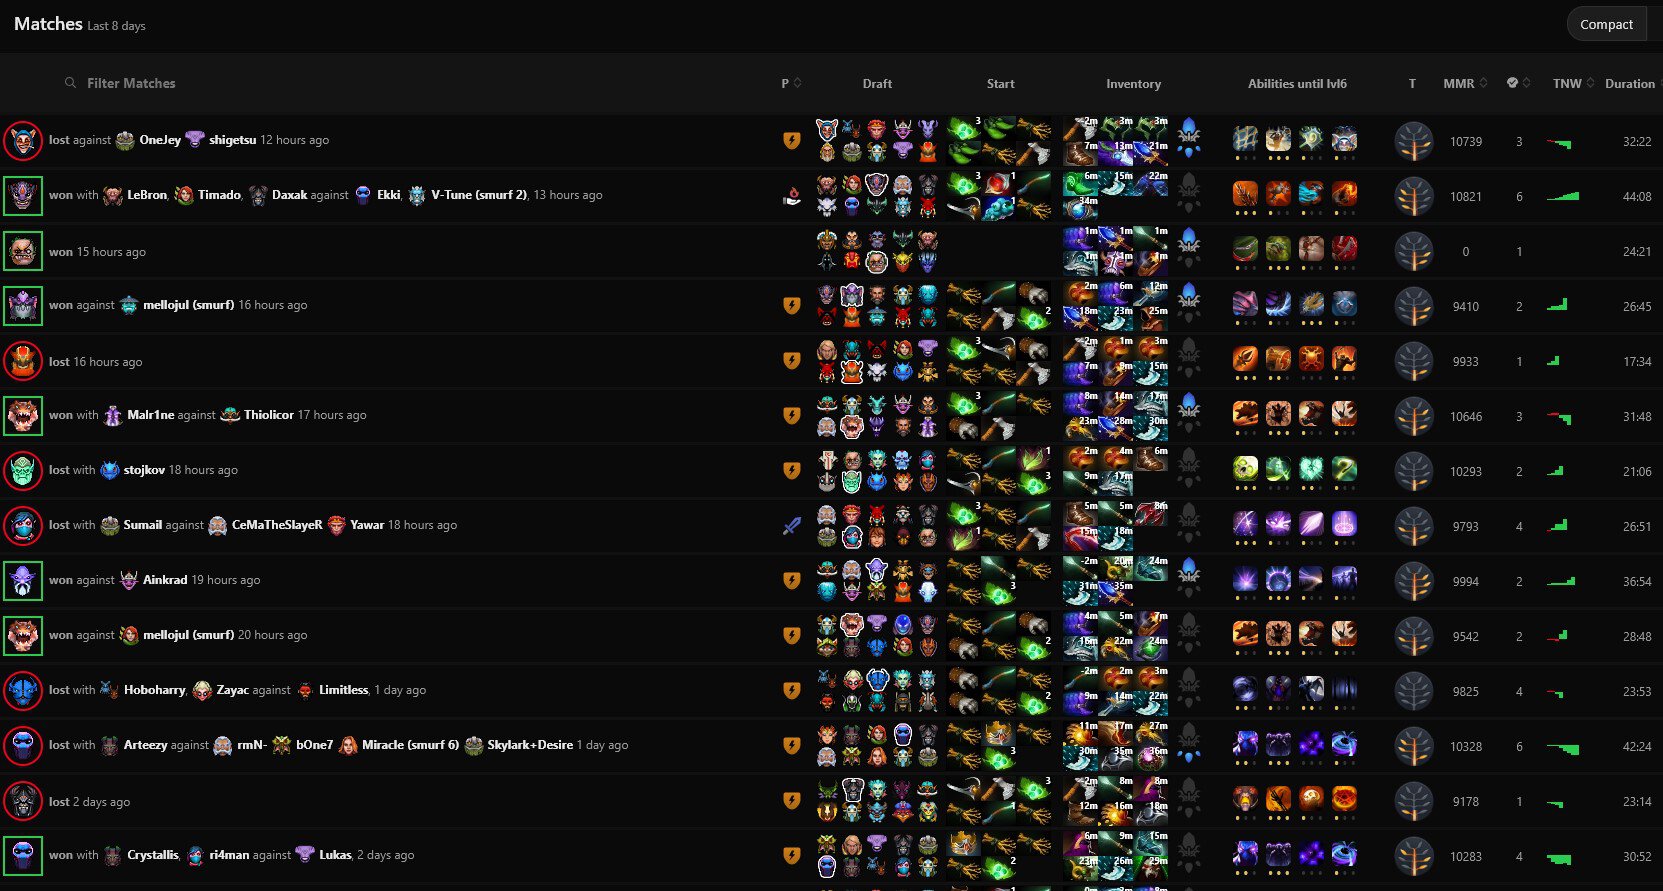Screen dimensions: 1663x891
Task: Click the Duration column header
Action: point(1630,83)
